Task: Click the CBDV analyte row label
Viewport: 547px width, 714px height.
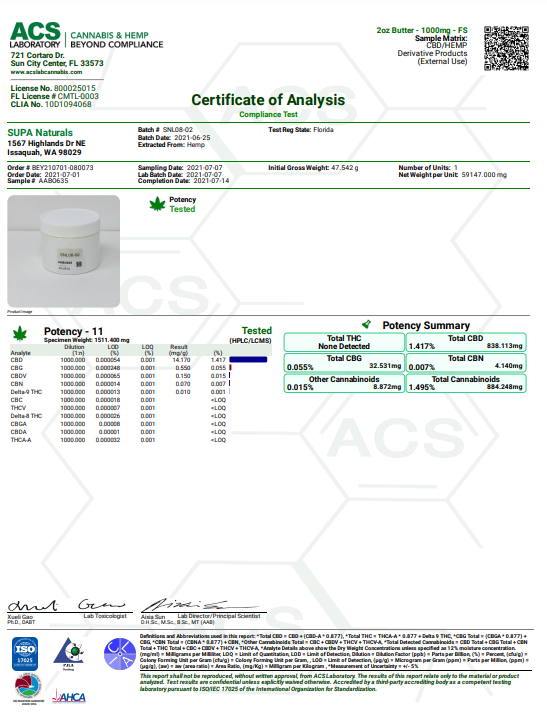Action: (19, 376)
